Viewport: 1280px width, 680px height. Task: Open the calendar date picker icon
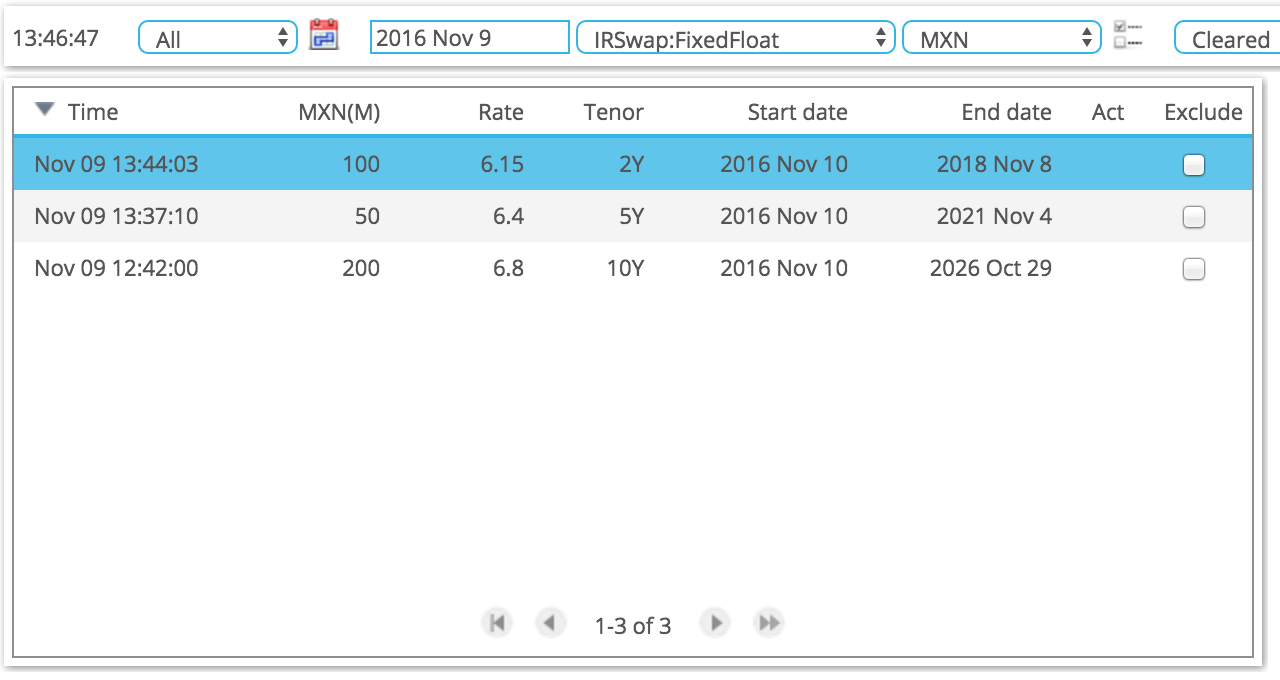[x=324, y=35]
